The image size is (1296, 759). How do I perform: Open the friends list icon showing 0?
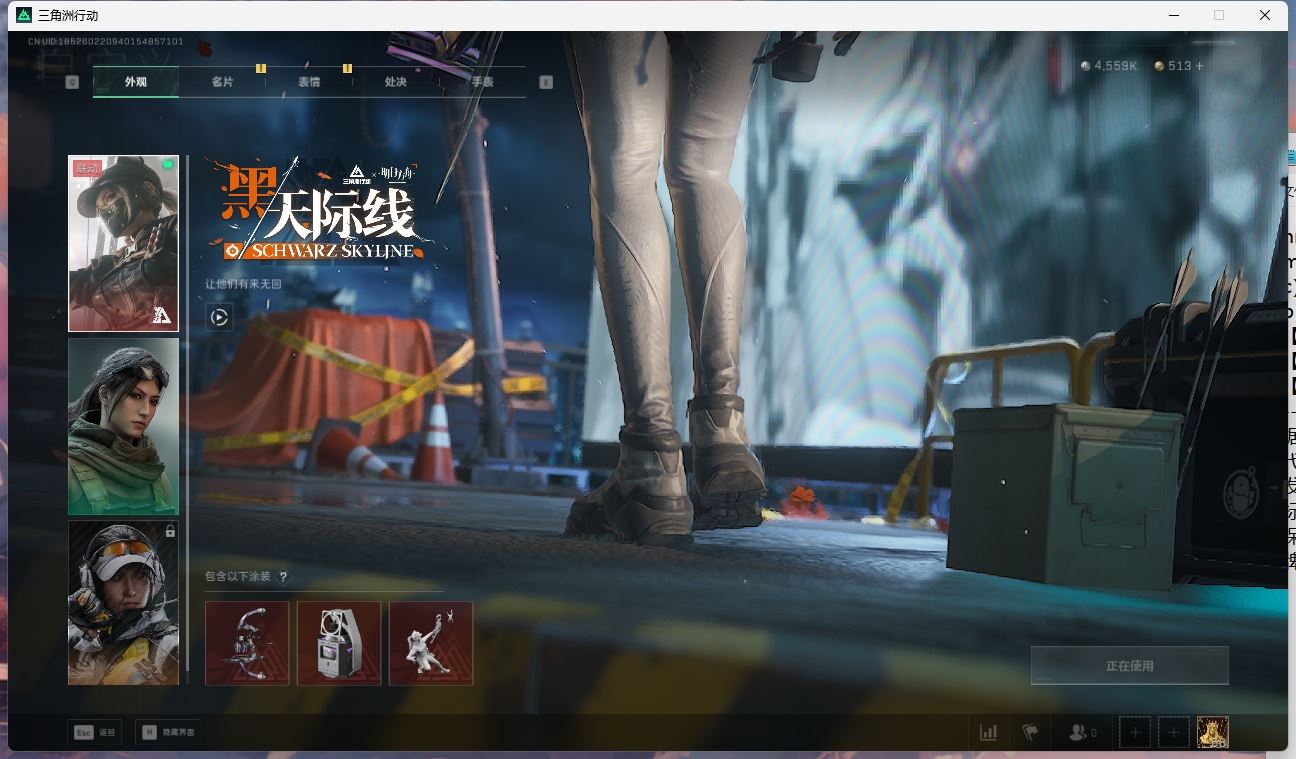[1078, 732]
